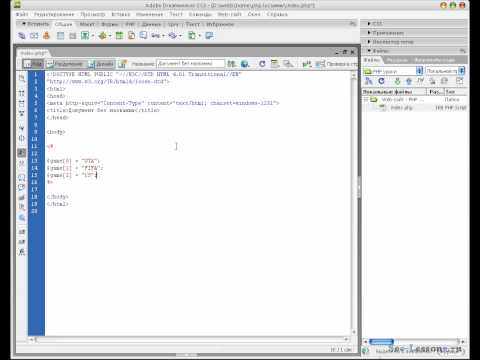Format Source Code icon in coding toolbar
The image size is (480, 360).
tap(22, 252)
